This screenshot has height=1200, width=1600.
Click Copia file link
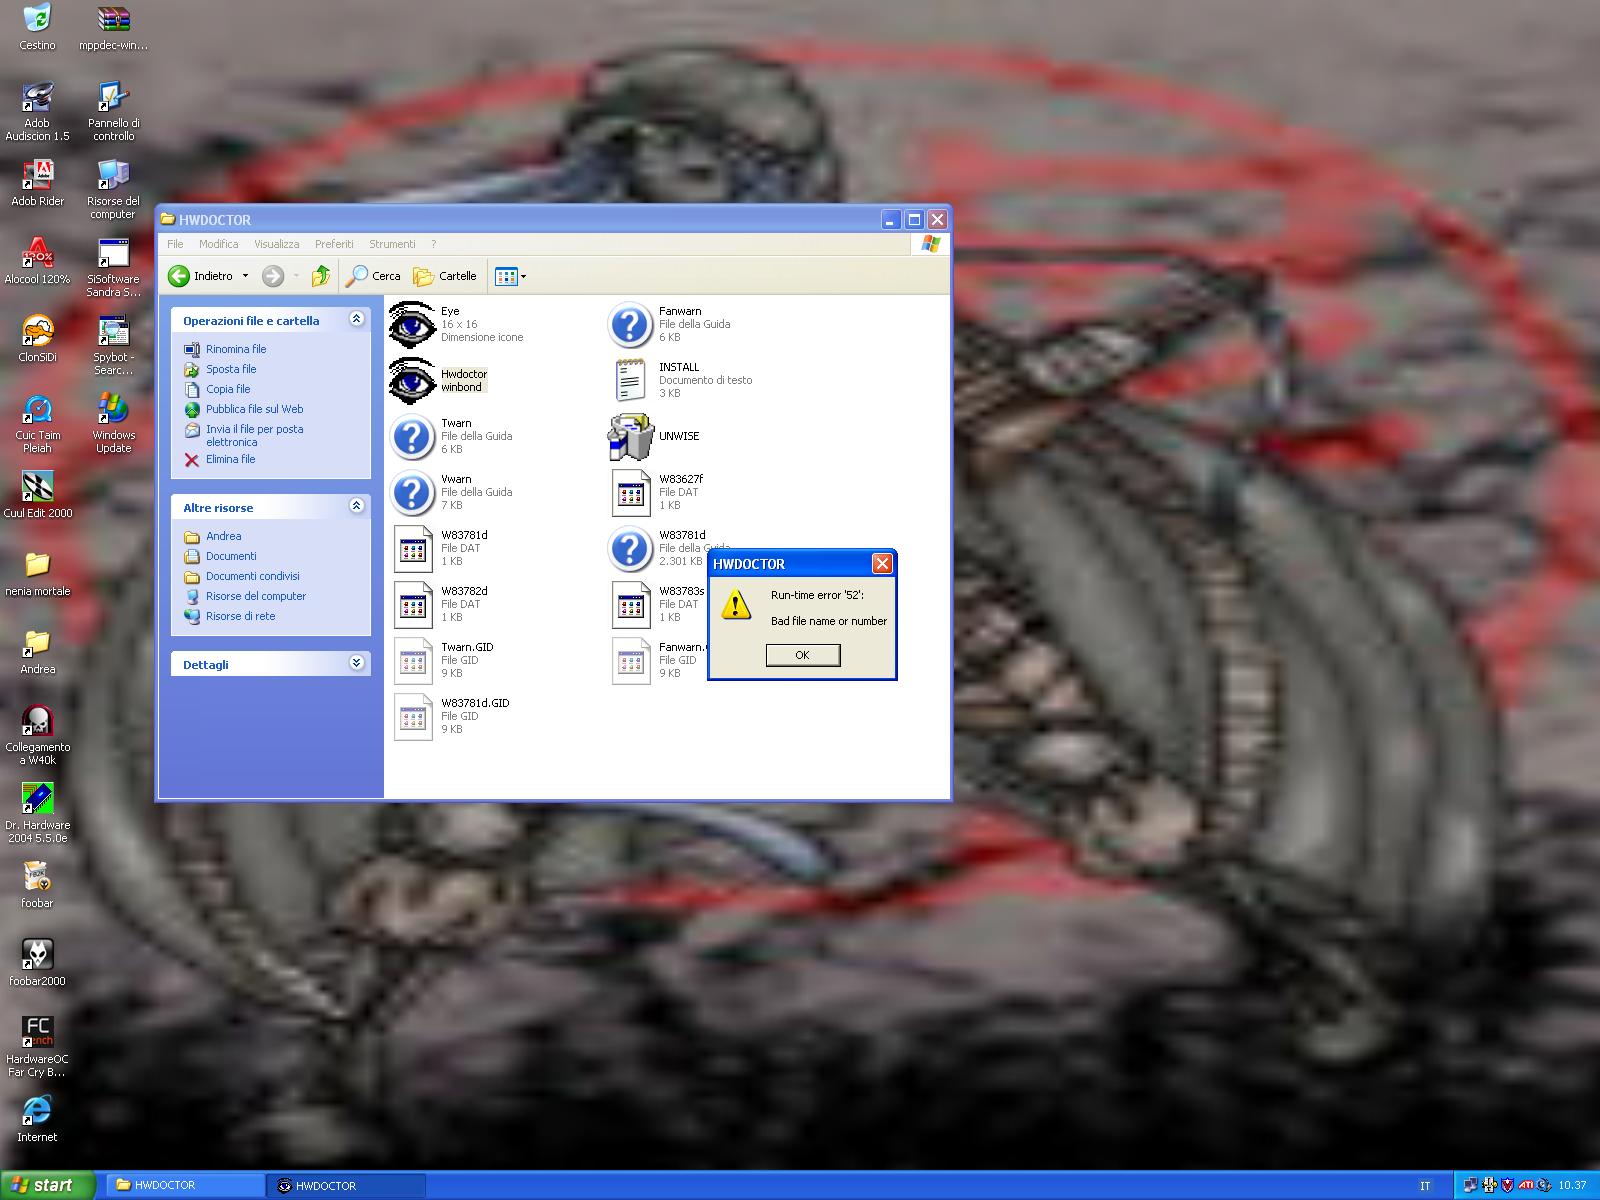(x=228, y=389)
